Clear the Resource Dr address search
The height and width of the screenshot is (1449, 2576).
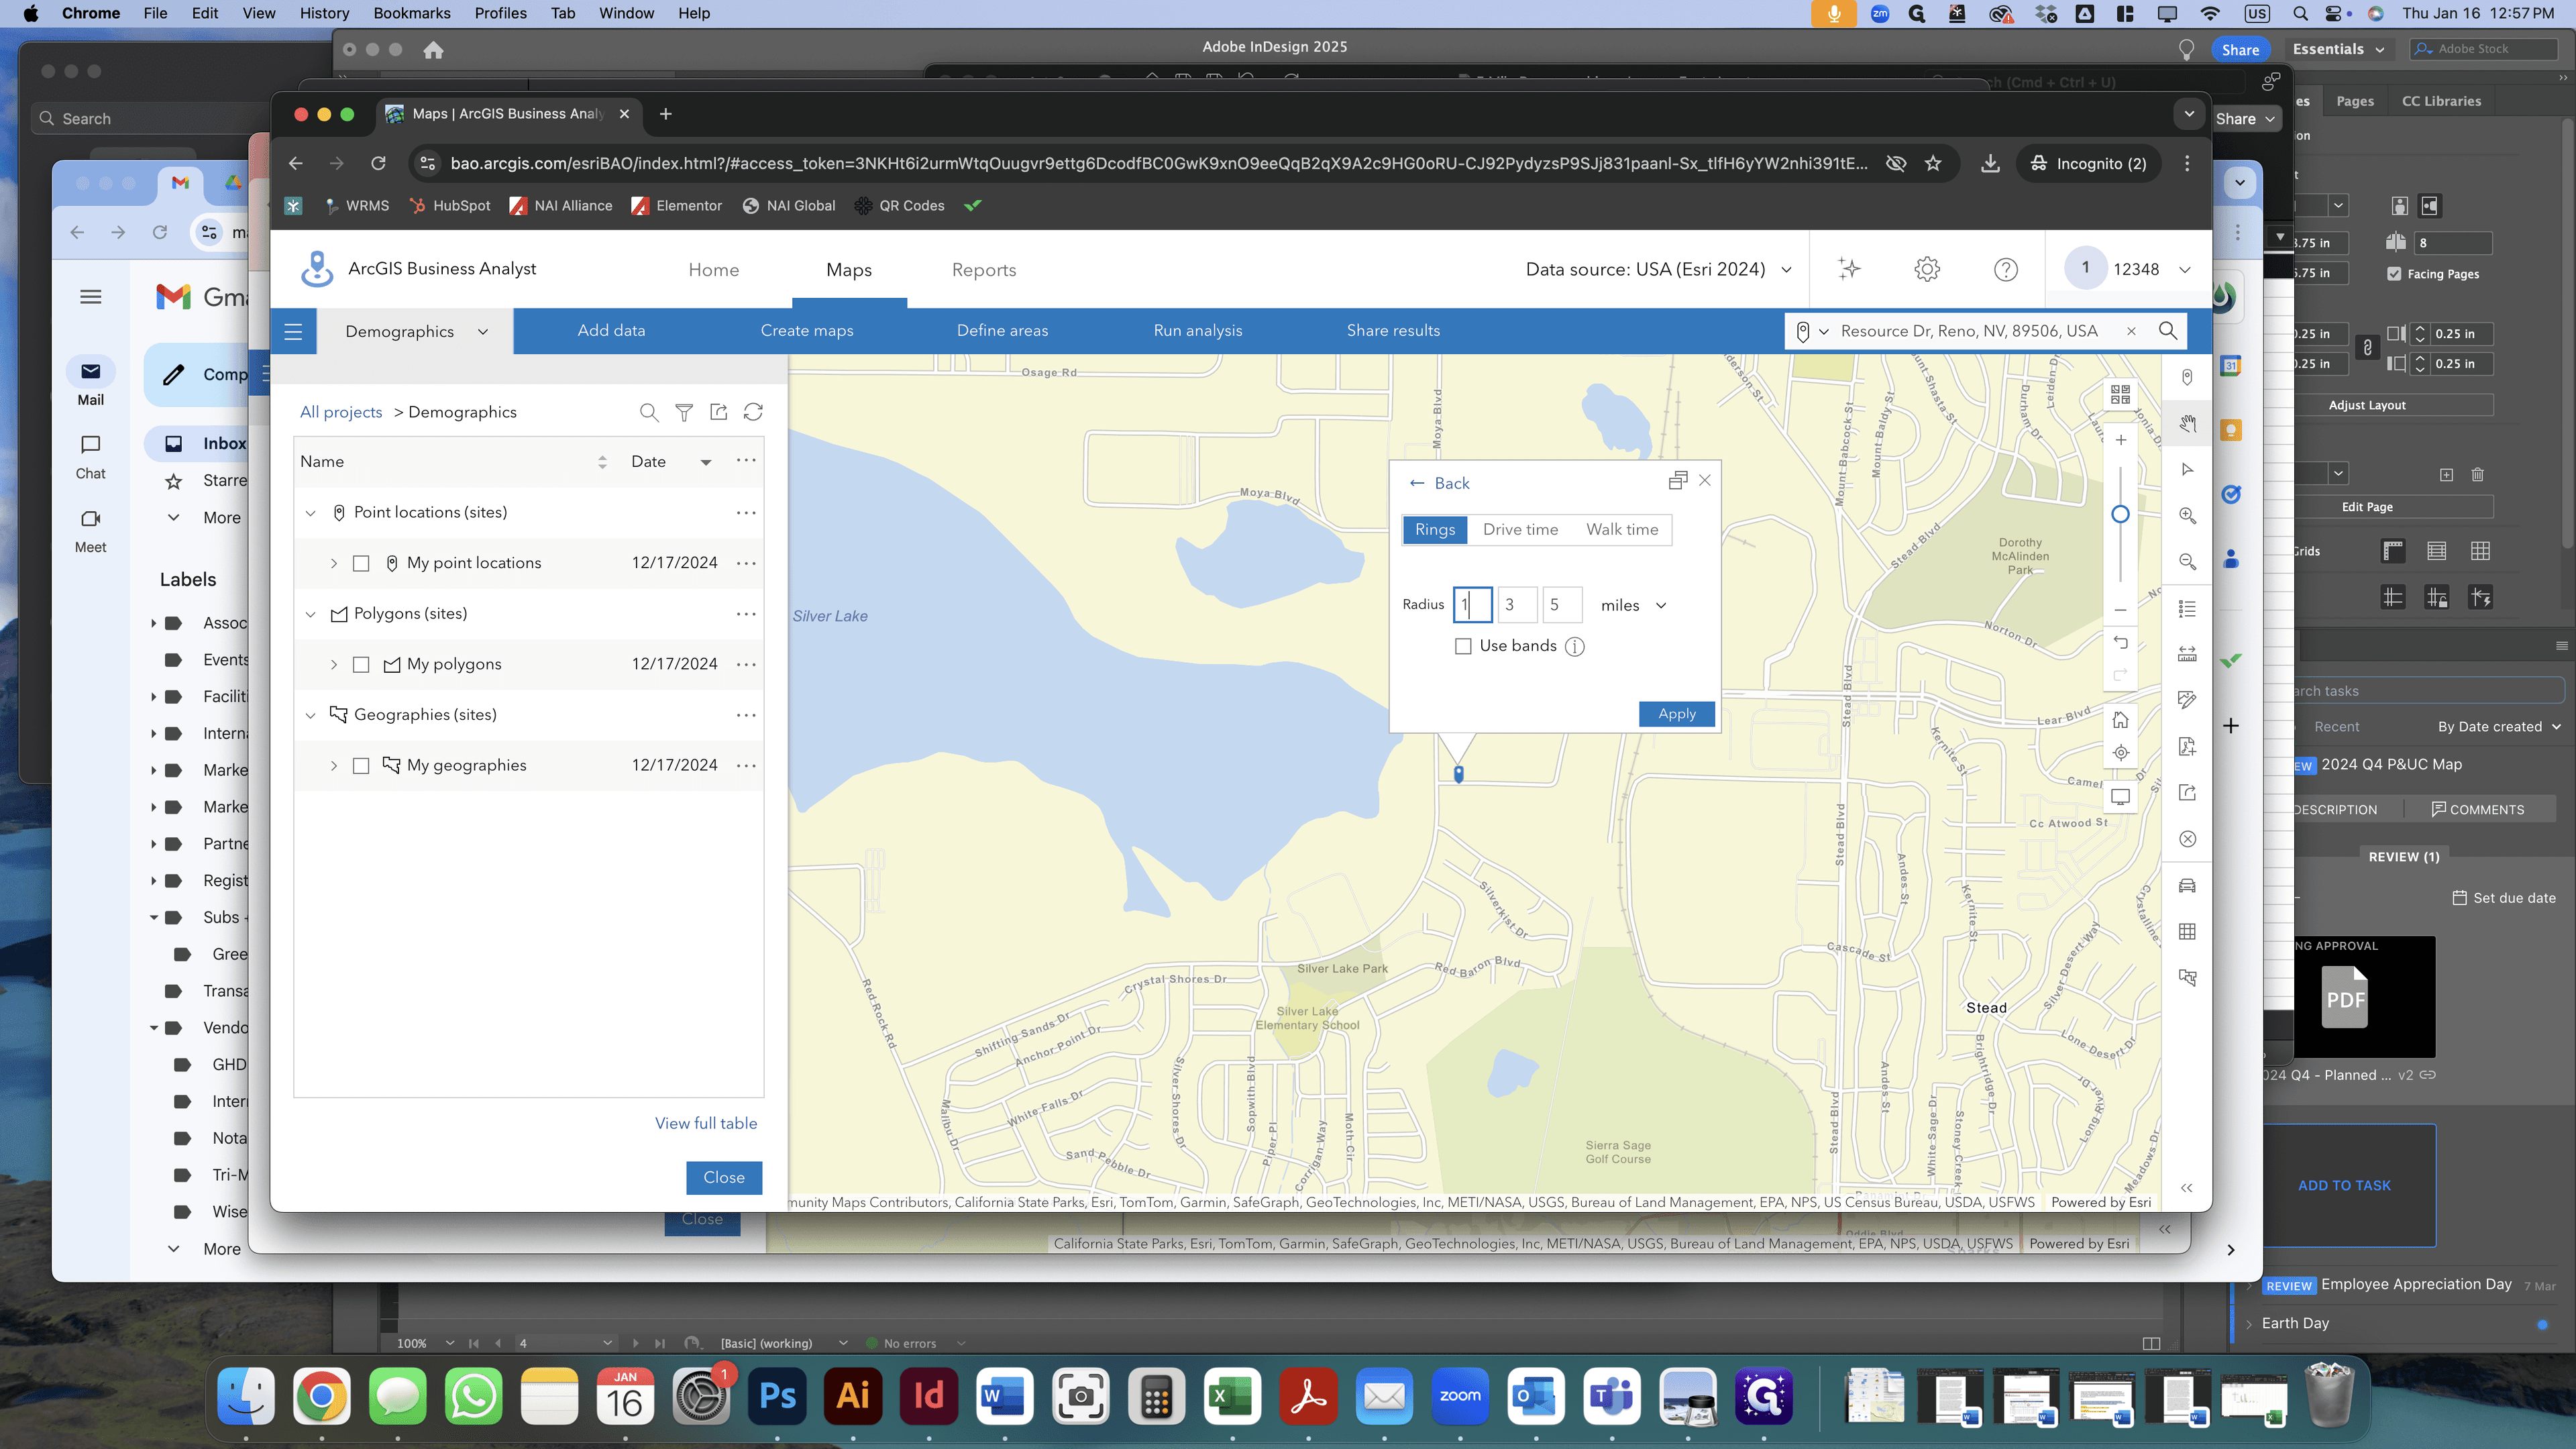[2131, 331]
